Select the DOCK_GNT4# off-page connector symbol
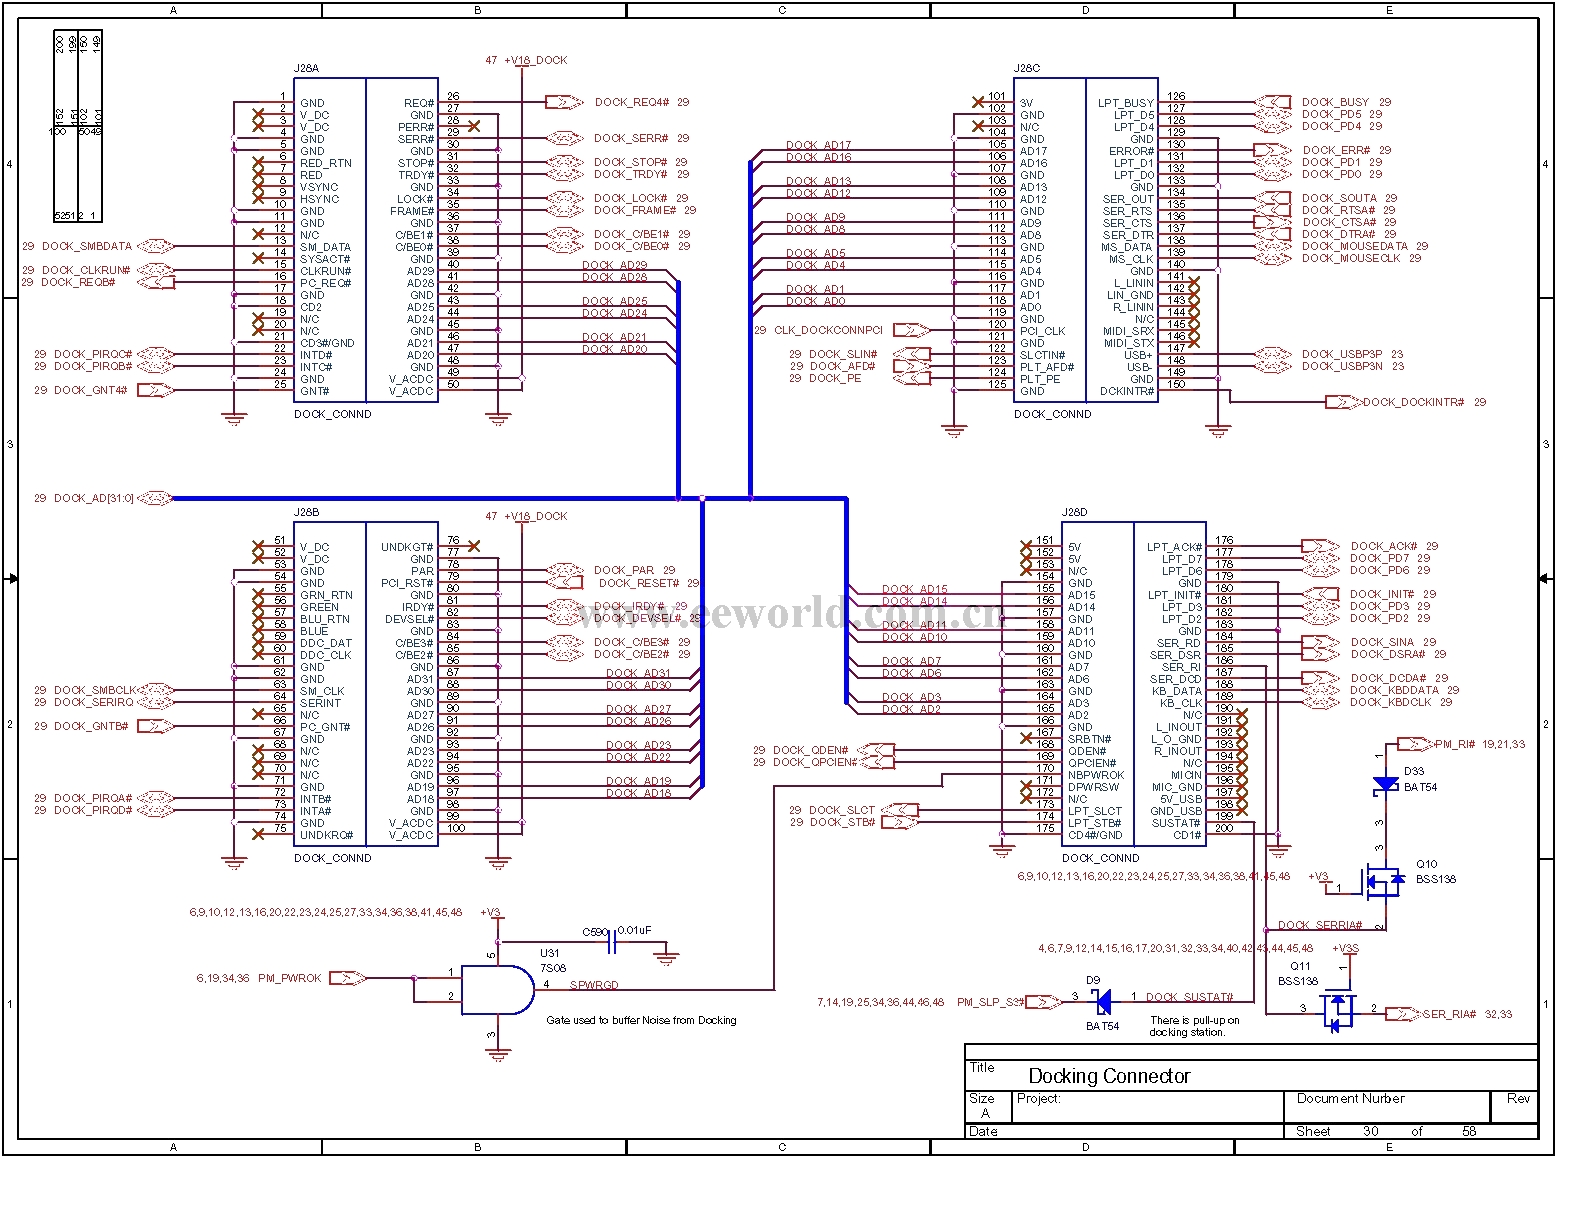Viewport: 1584px width, 1223px height. tap(155, 390)
